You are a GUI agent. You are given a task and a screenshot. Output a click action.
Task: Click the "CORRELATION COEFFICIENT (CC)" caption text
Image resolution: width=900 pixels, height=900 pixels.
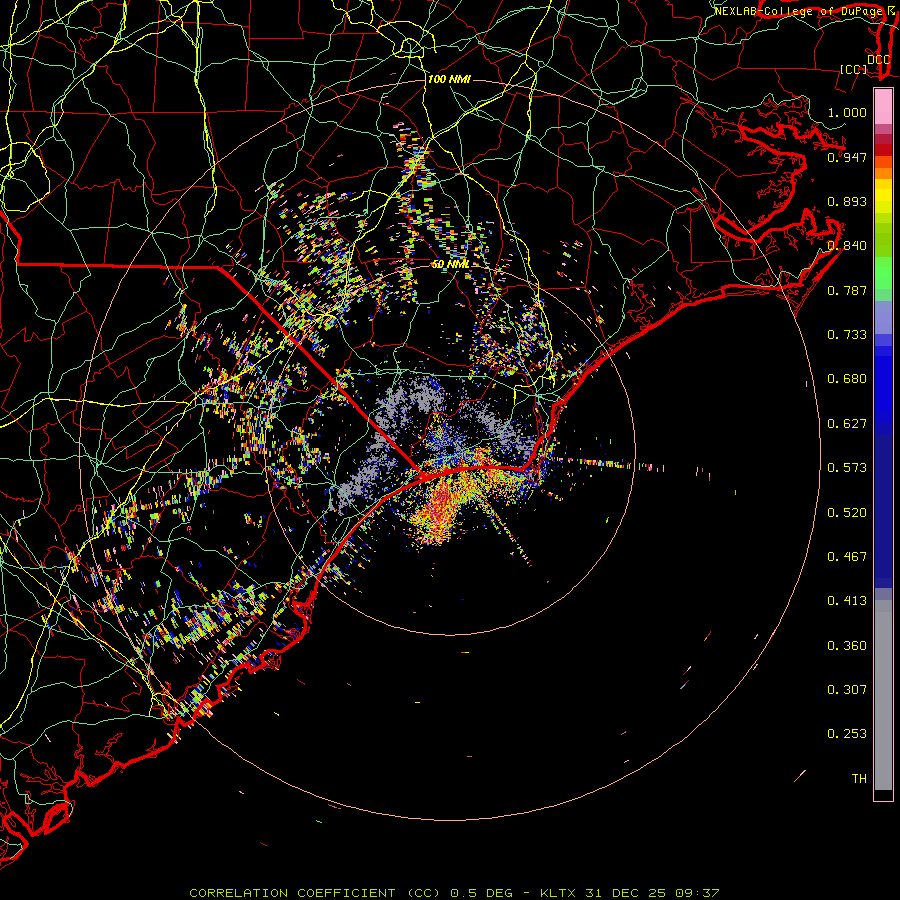pyautogui.click(x=316, y=893)
